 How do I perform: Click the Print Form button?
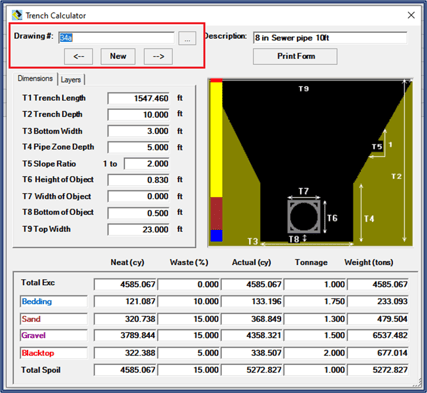point(295,56)
